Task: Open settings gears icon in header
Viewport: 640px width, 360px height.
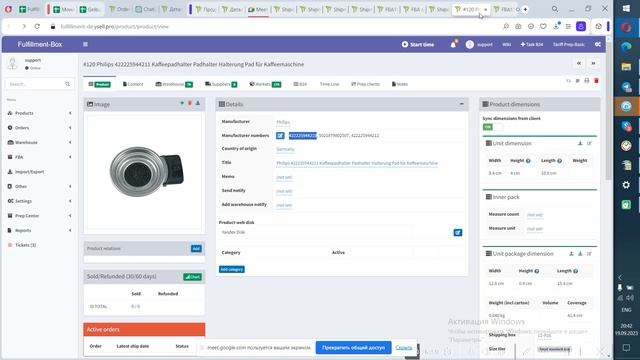Action: coord(598,44)
